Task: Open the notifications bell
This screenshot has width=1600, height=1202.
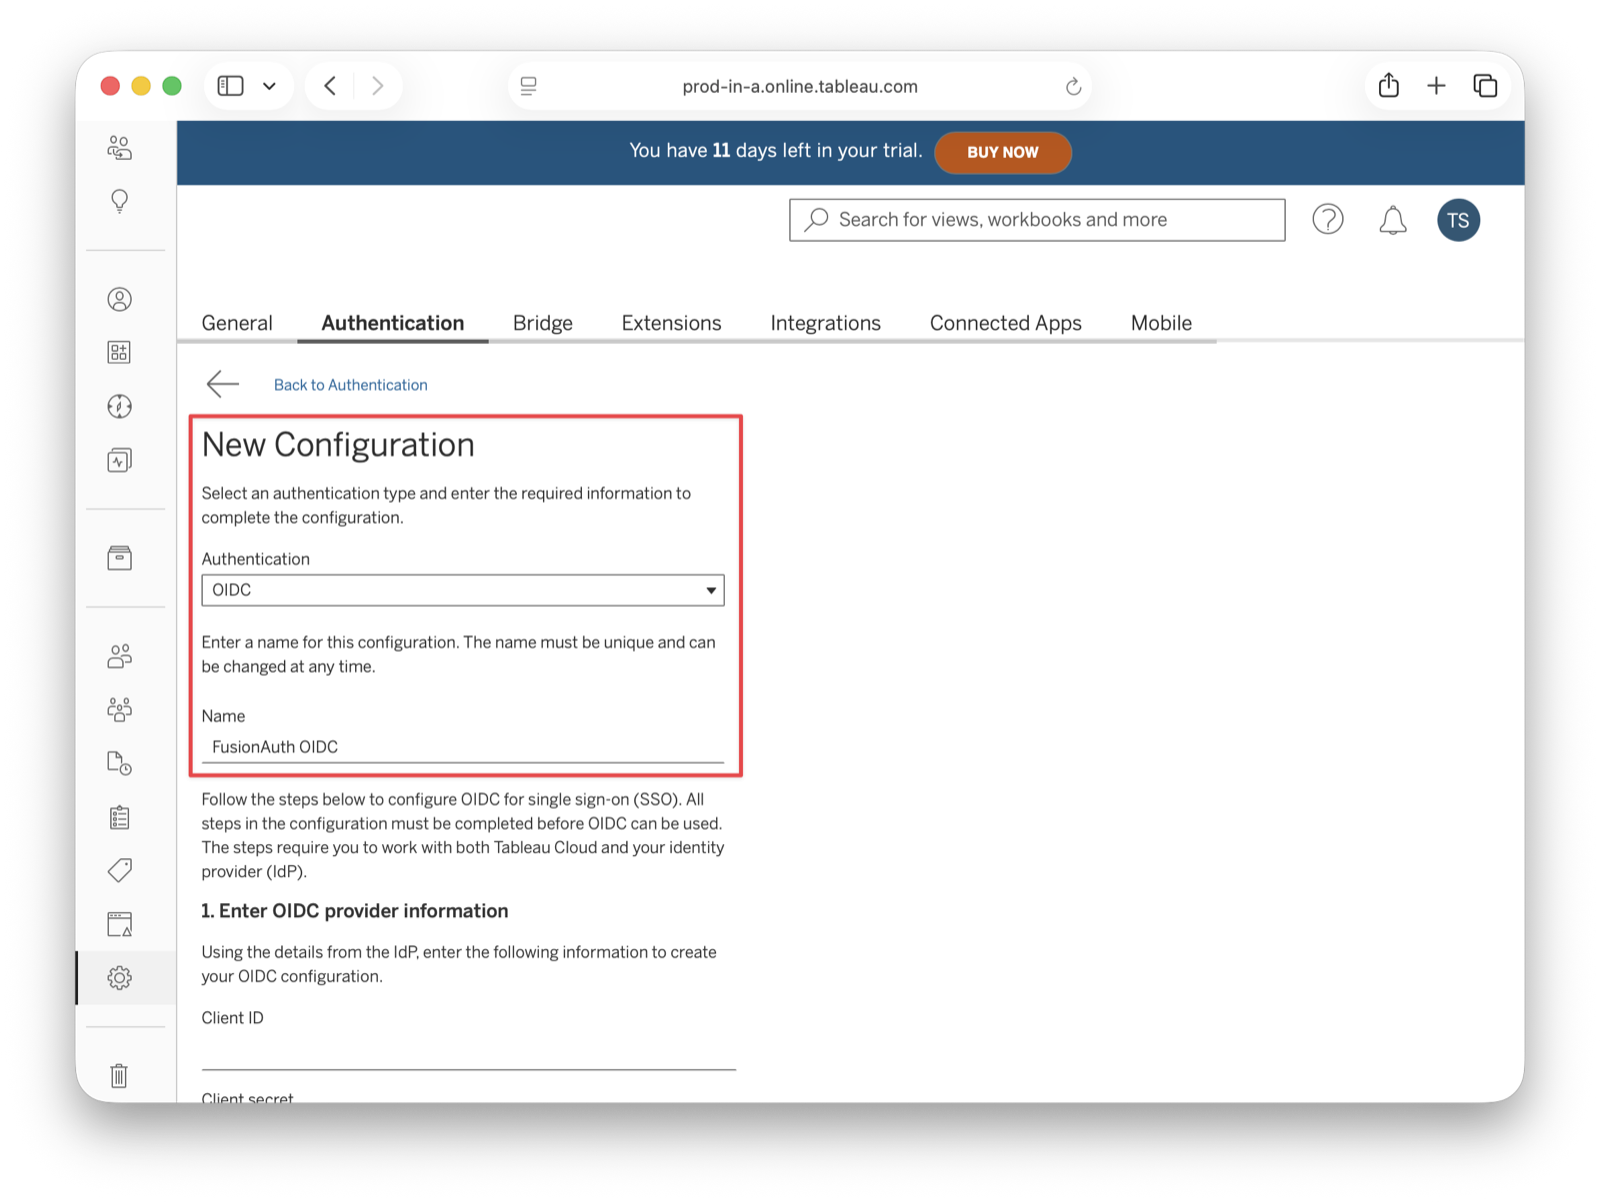Action: coord(1392,220)
